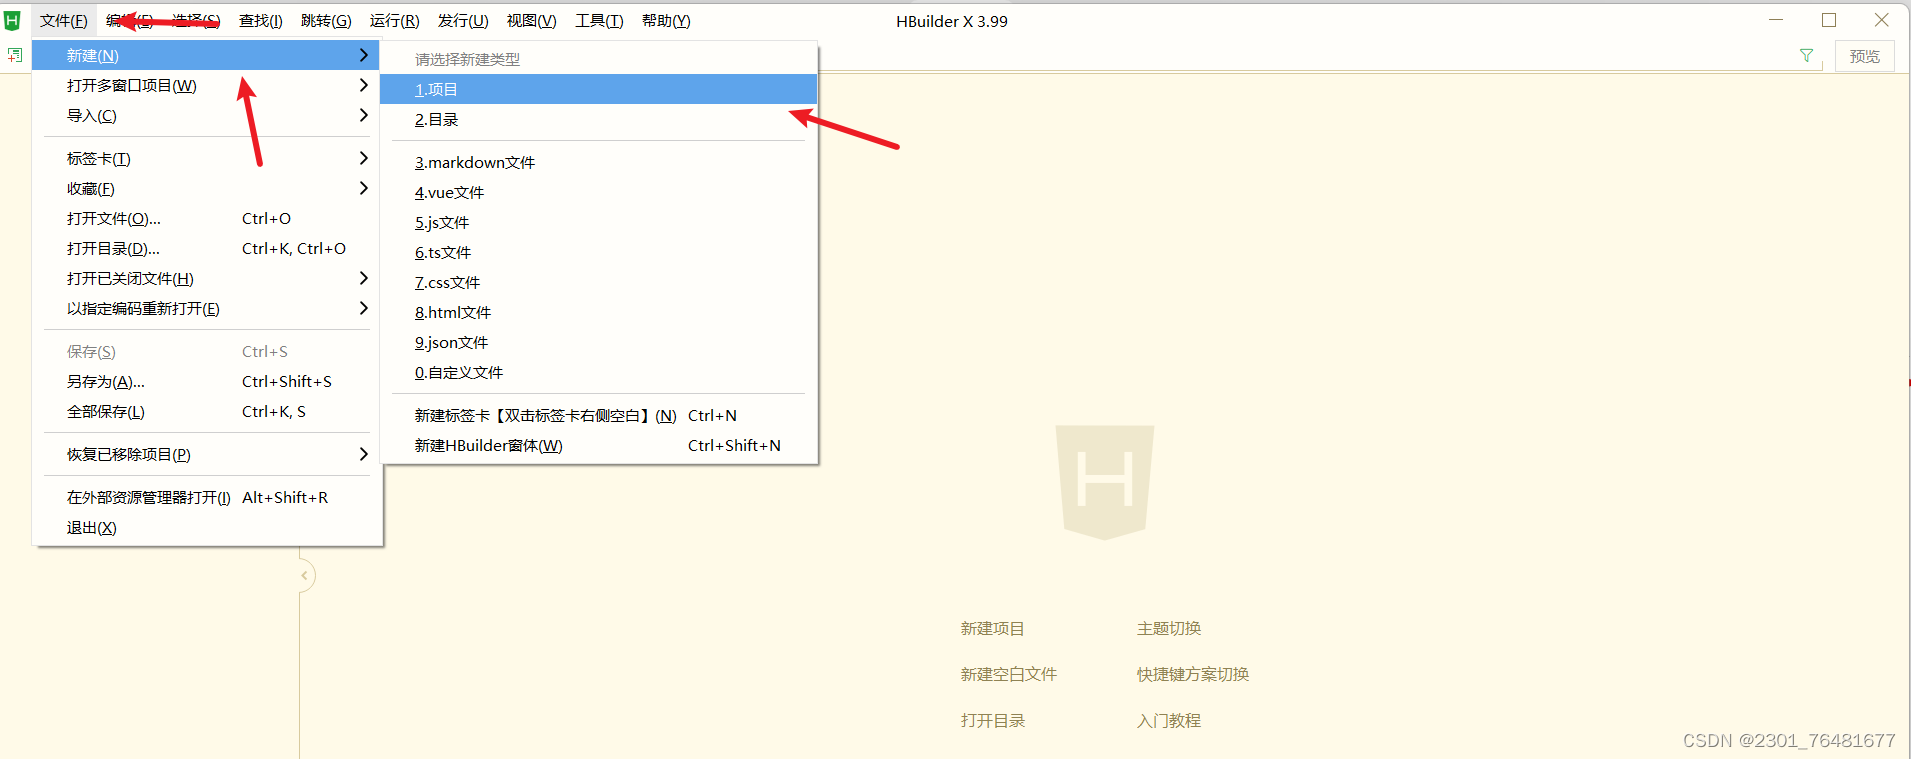Choose 打开文件(O)... from the File menu
This screenshot has height=759, width=1911.
tap(206, 219)
